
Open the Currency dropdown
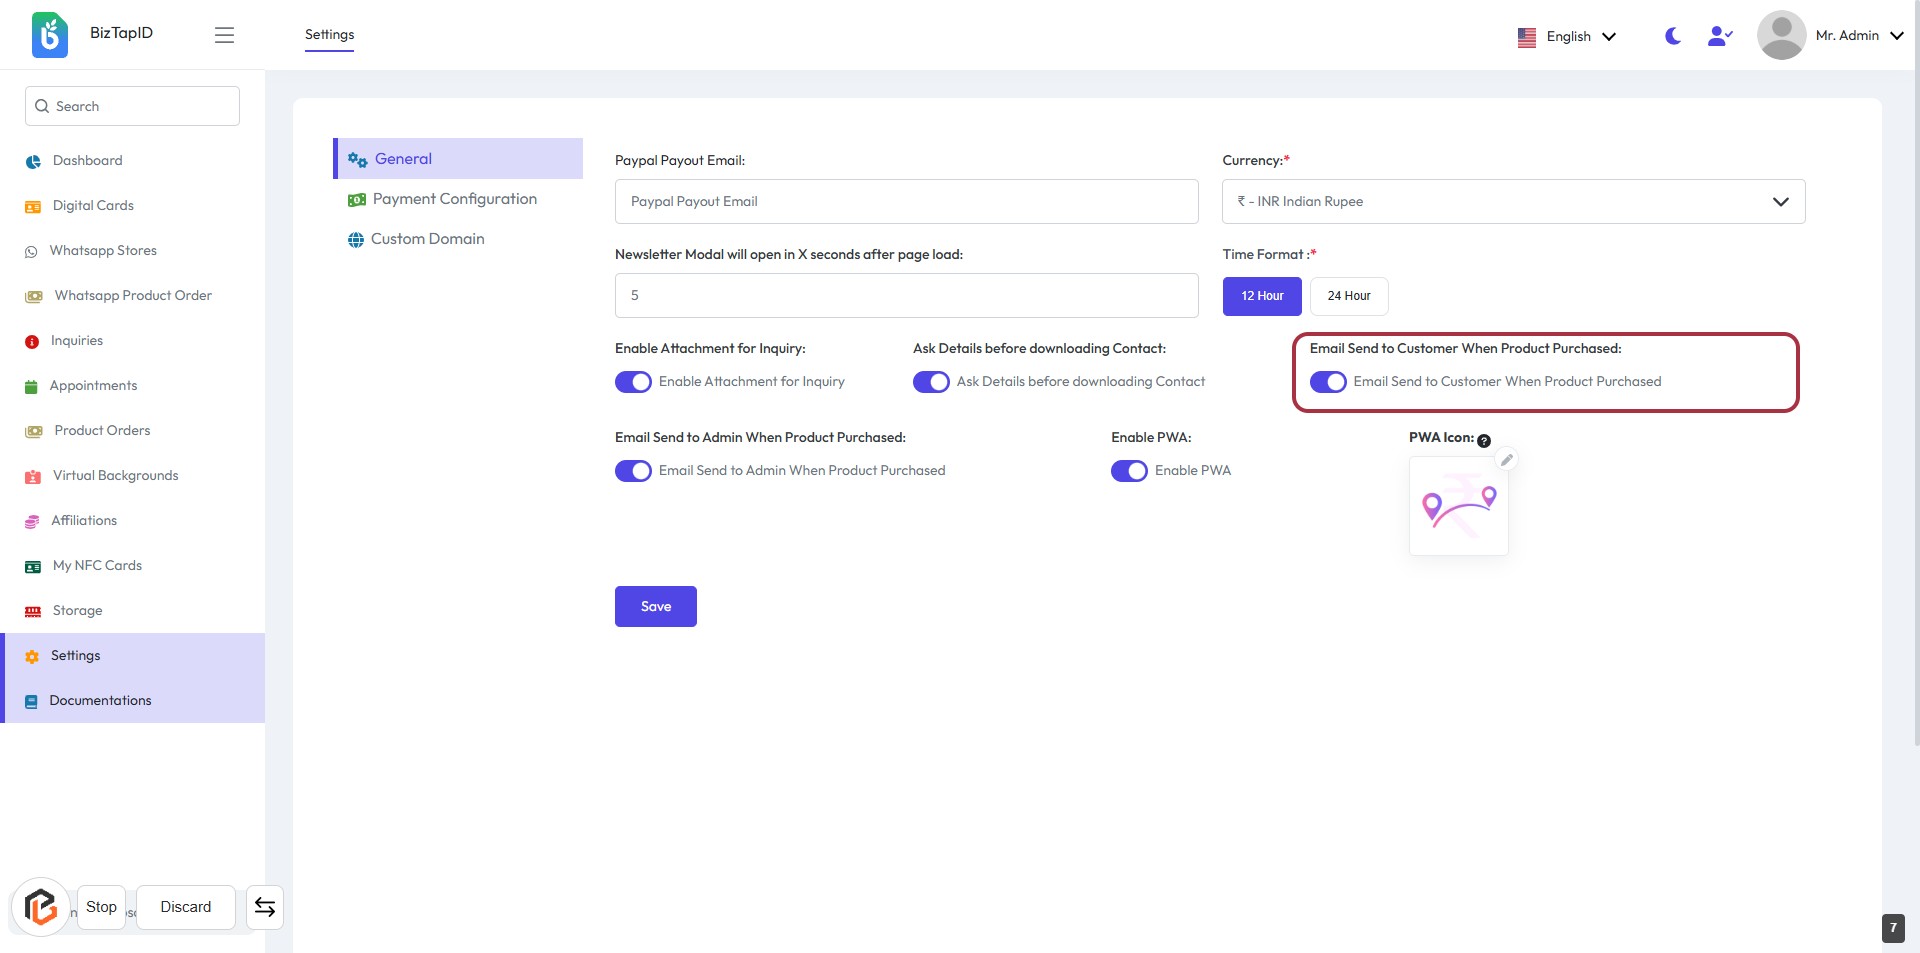tap(1513, 202)
